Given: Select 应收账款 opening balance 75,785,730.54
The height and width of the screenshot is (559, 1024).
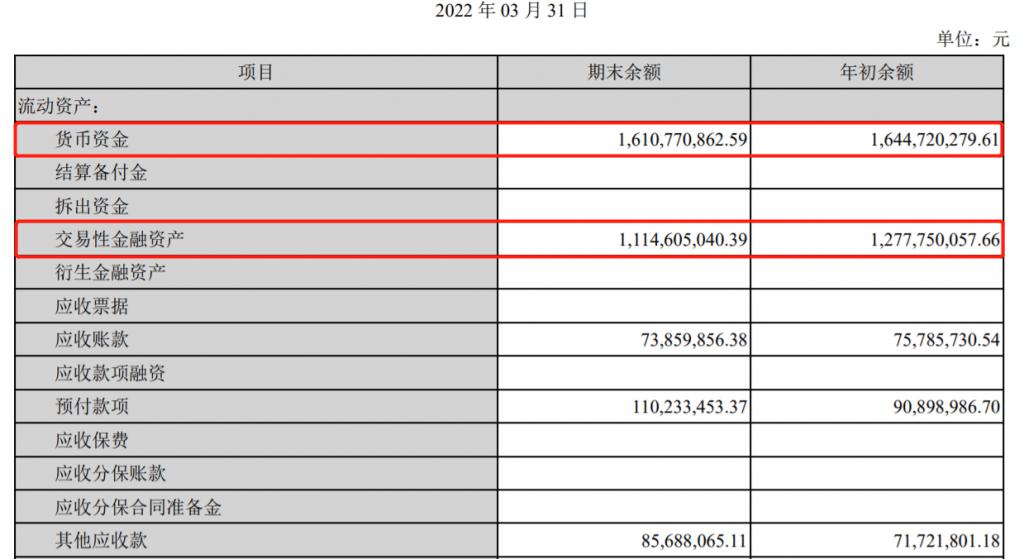Looking at the screenshot, I should coord(946,340).
